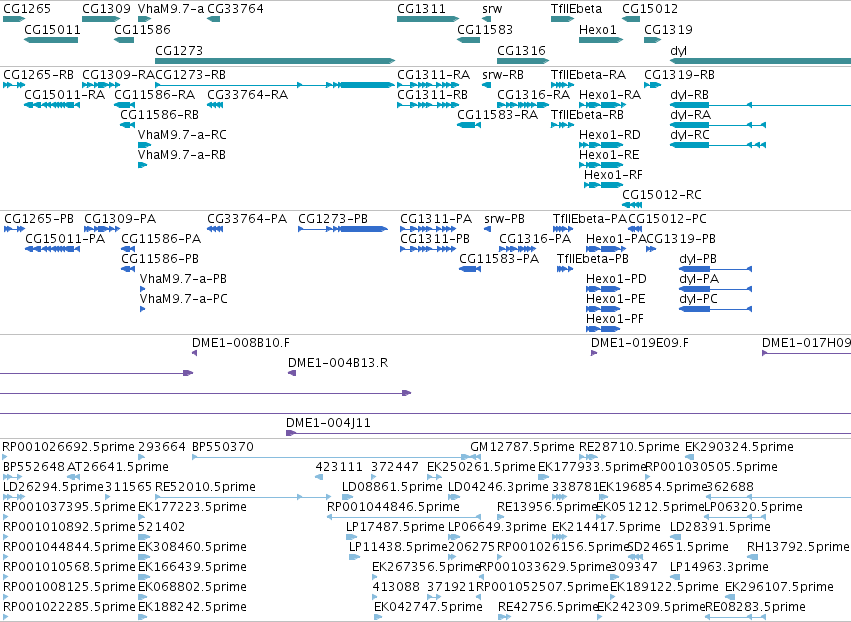The image size is (851, 622).
Task: Click transcript CG1309-RA label
Action: [x=118, y=74]
